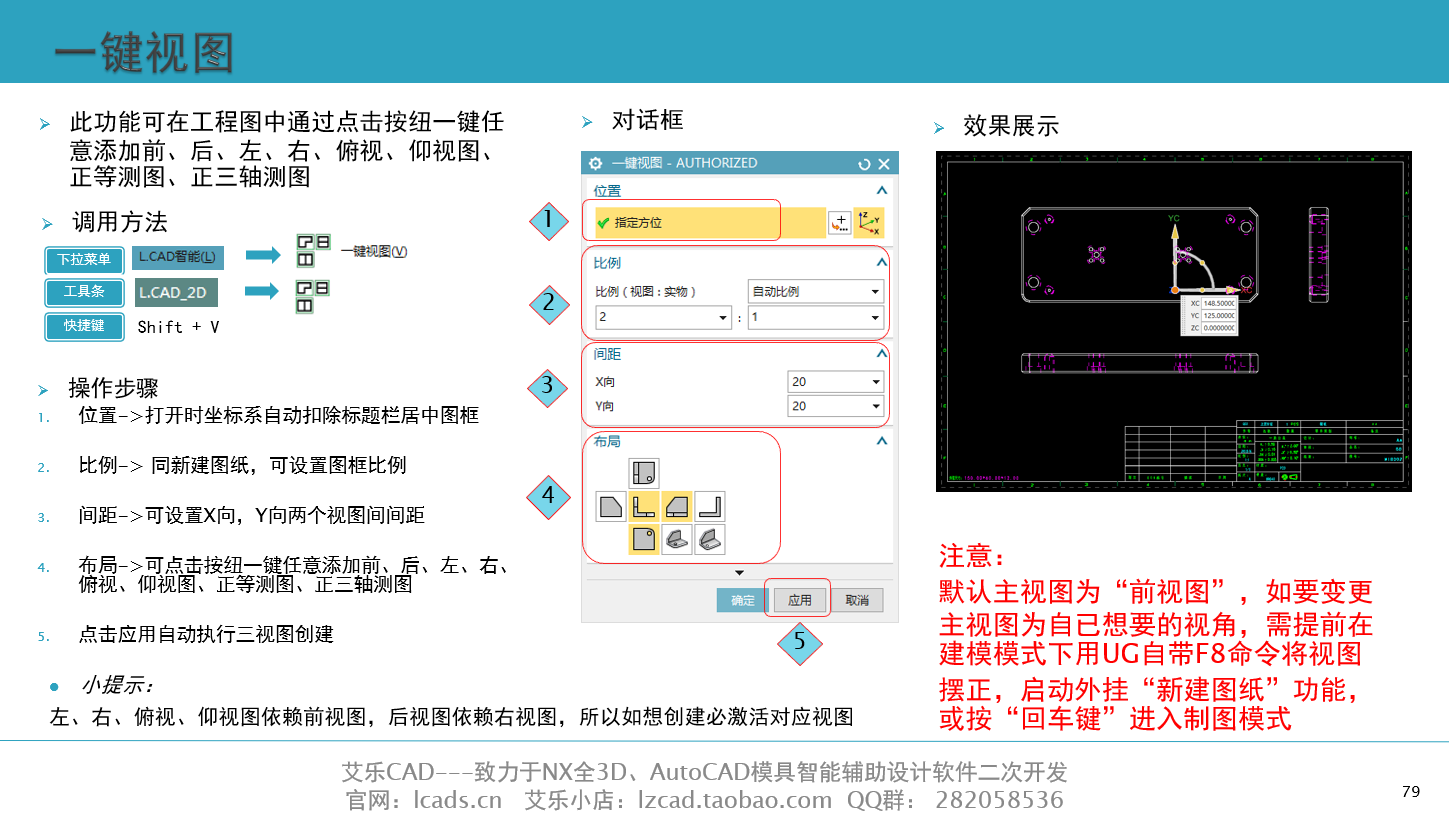Click the 一键视图 icon beside L.CAD智能
This screenshot has width=1449, height=816.
point(314,250)
